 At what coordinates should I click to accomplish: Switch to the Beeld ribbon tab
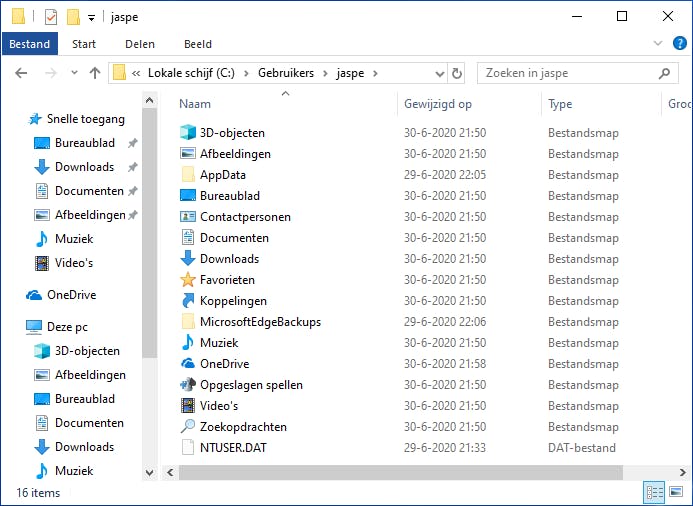tap(198, 44)
